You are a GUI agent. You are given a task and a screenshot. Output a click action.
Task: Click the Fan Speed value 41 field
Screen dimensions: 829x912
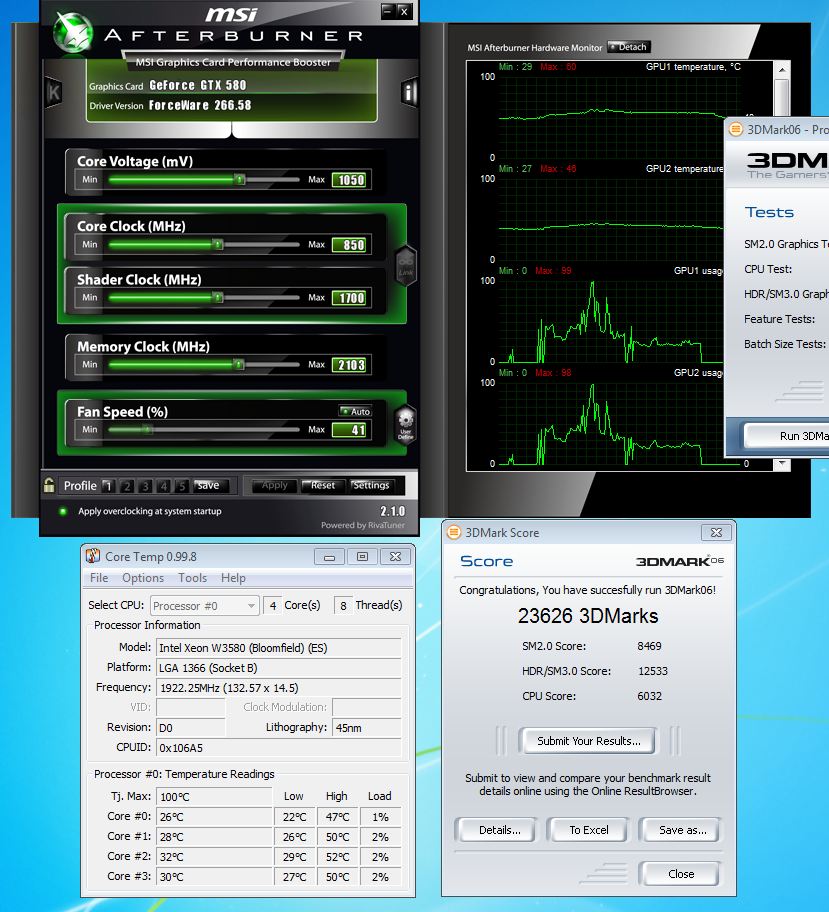click(x=351, y=430)
